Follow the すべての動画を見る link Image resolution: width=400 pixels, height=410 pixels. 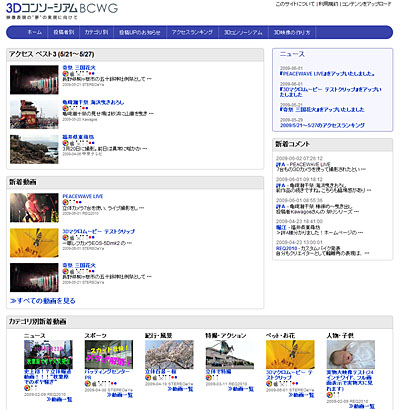click(43, 301)
